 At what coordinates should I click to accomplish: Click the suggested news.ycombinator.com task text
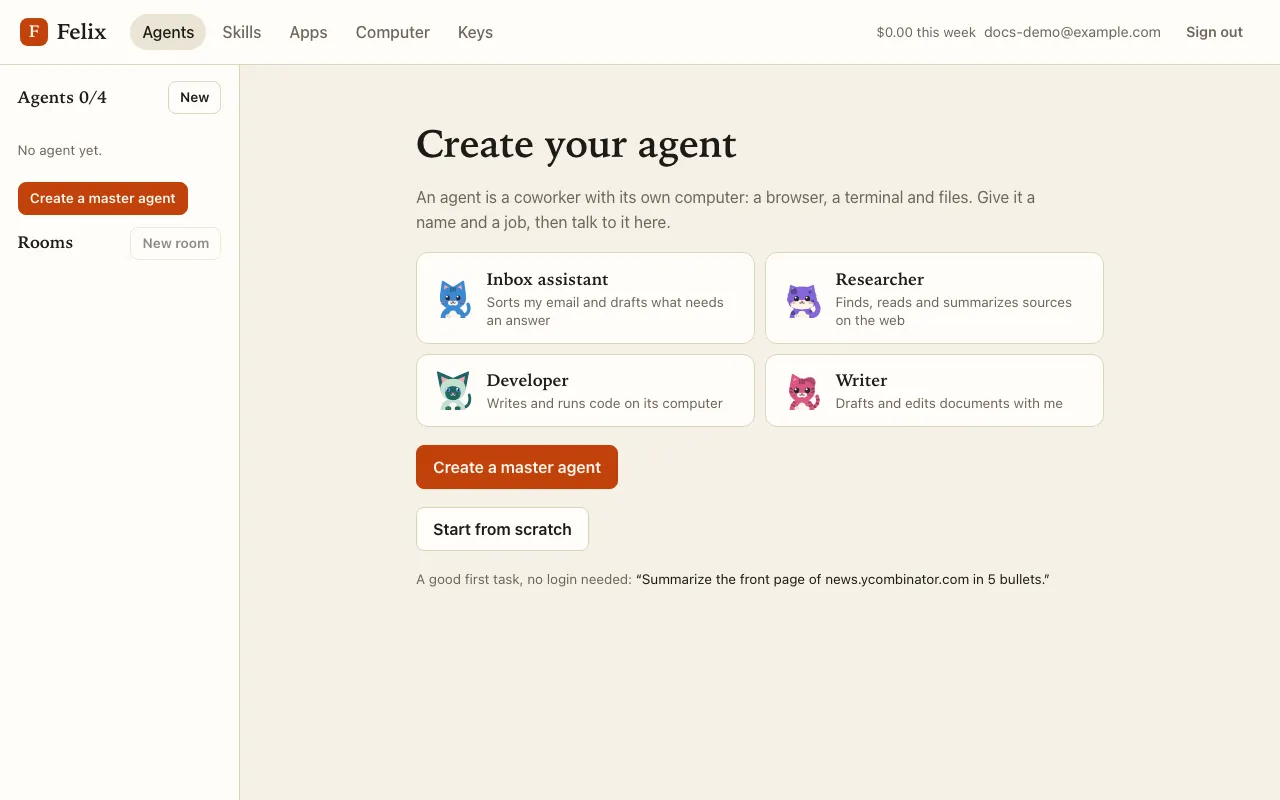coord(843,579)
